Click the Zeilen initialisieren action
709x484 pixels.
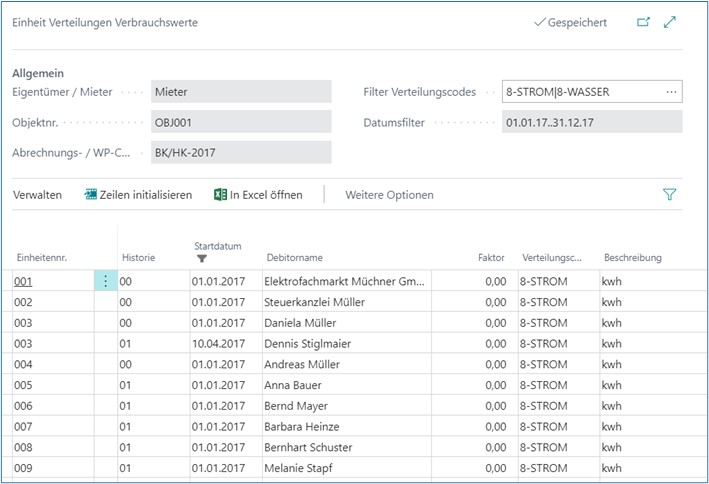pos(138,195)
